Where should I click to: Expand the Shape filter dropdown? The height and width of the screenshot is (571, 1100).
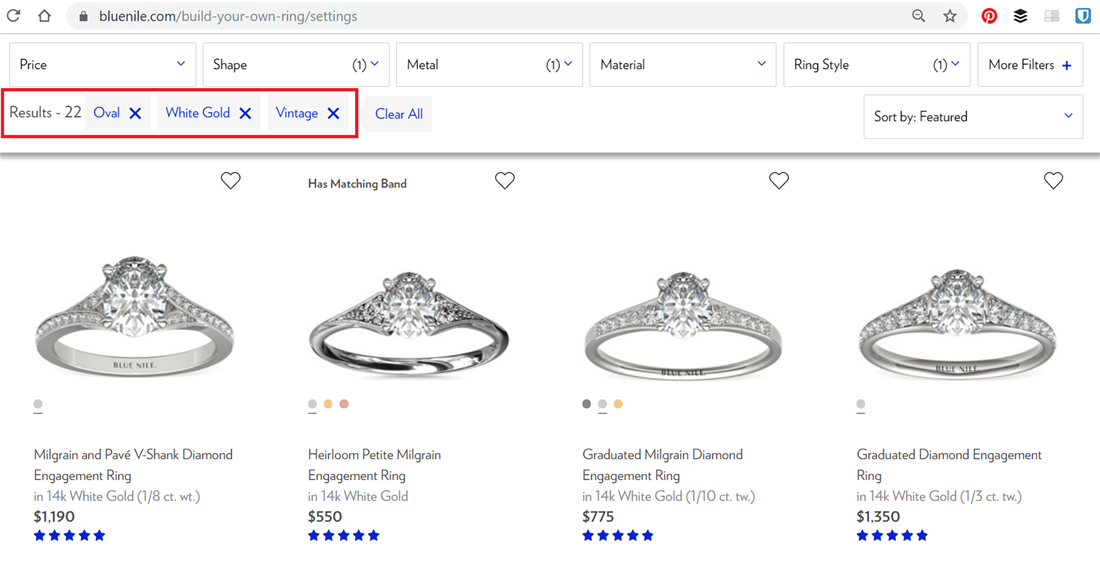coord(296,65)
